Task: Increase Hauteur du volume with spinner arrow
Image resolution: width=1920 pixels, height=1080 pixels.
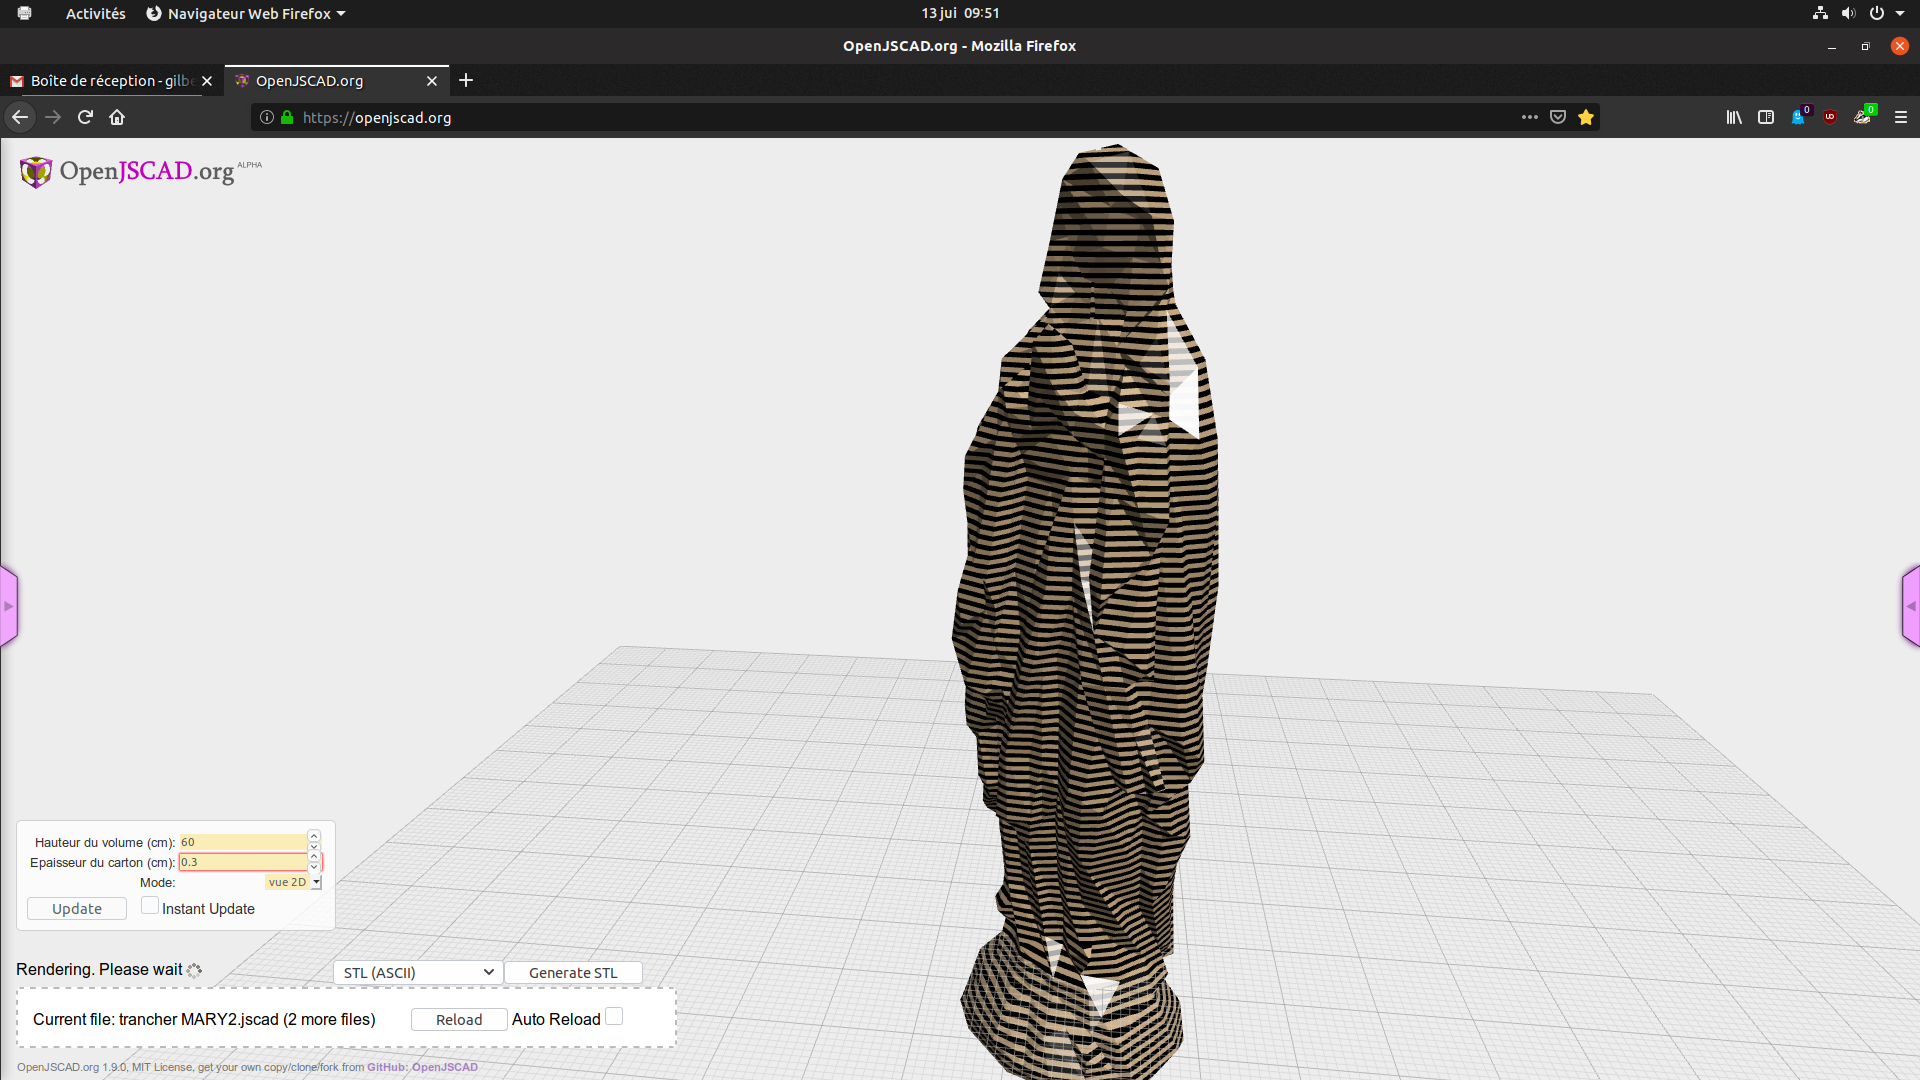Action: point(313,836)
